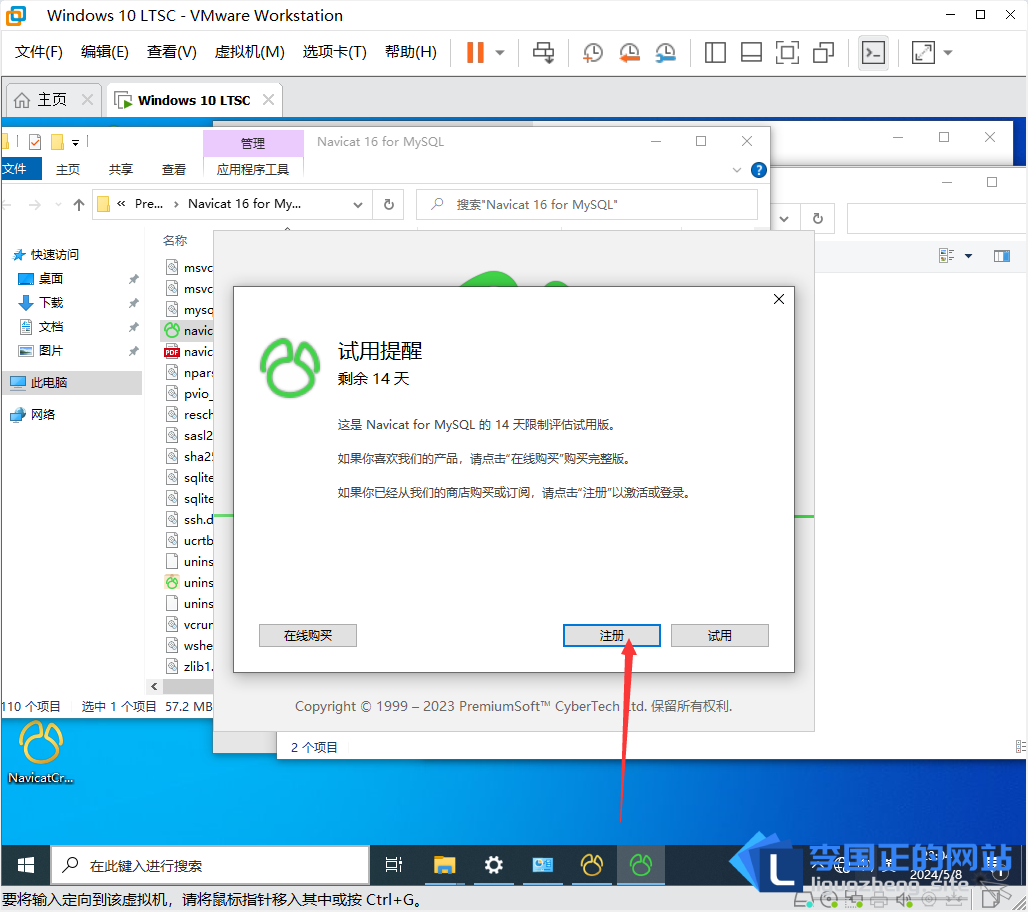This screenshot has height=912, width=1028.
Task: Toggle the VMware library sidebar
Action: (715, 52)
